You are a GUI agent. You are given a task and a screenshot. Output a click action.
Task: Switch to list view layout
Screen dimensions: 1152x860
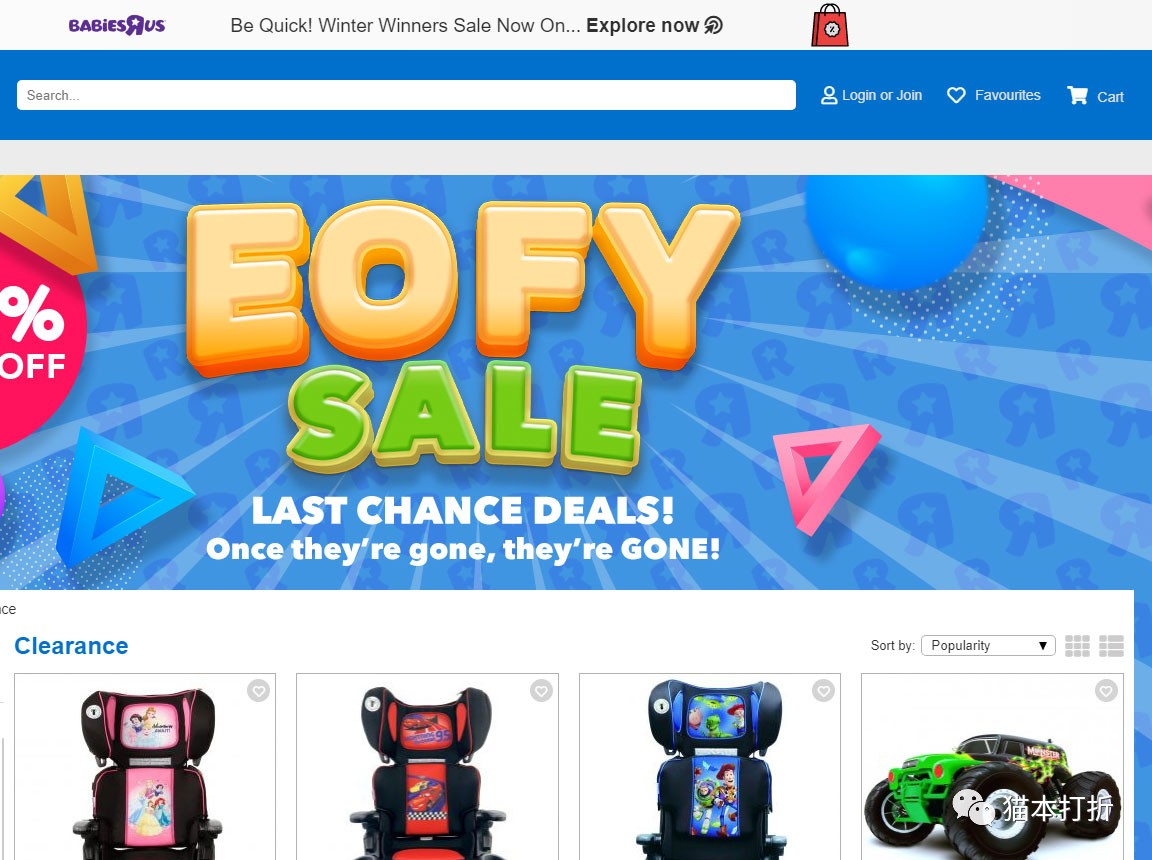pos(1111,646)
